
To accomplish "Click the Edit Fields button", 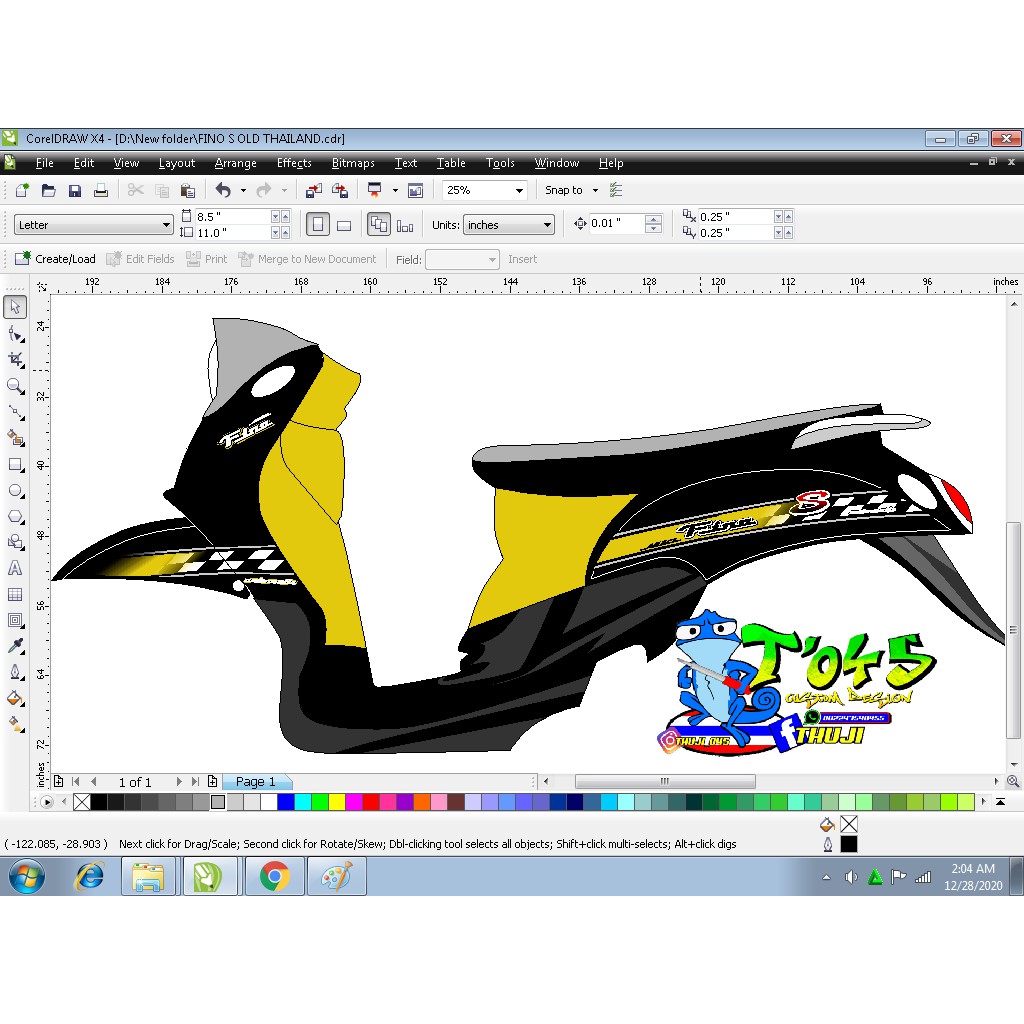I will pos(140,259).
